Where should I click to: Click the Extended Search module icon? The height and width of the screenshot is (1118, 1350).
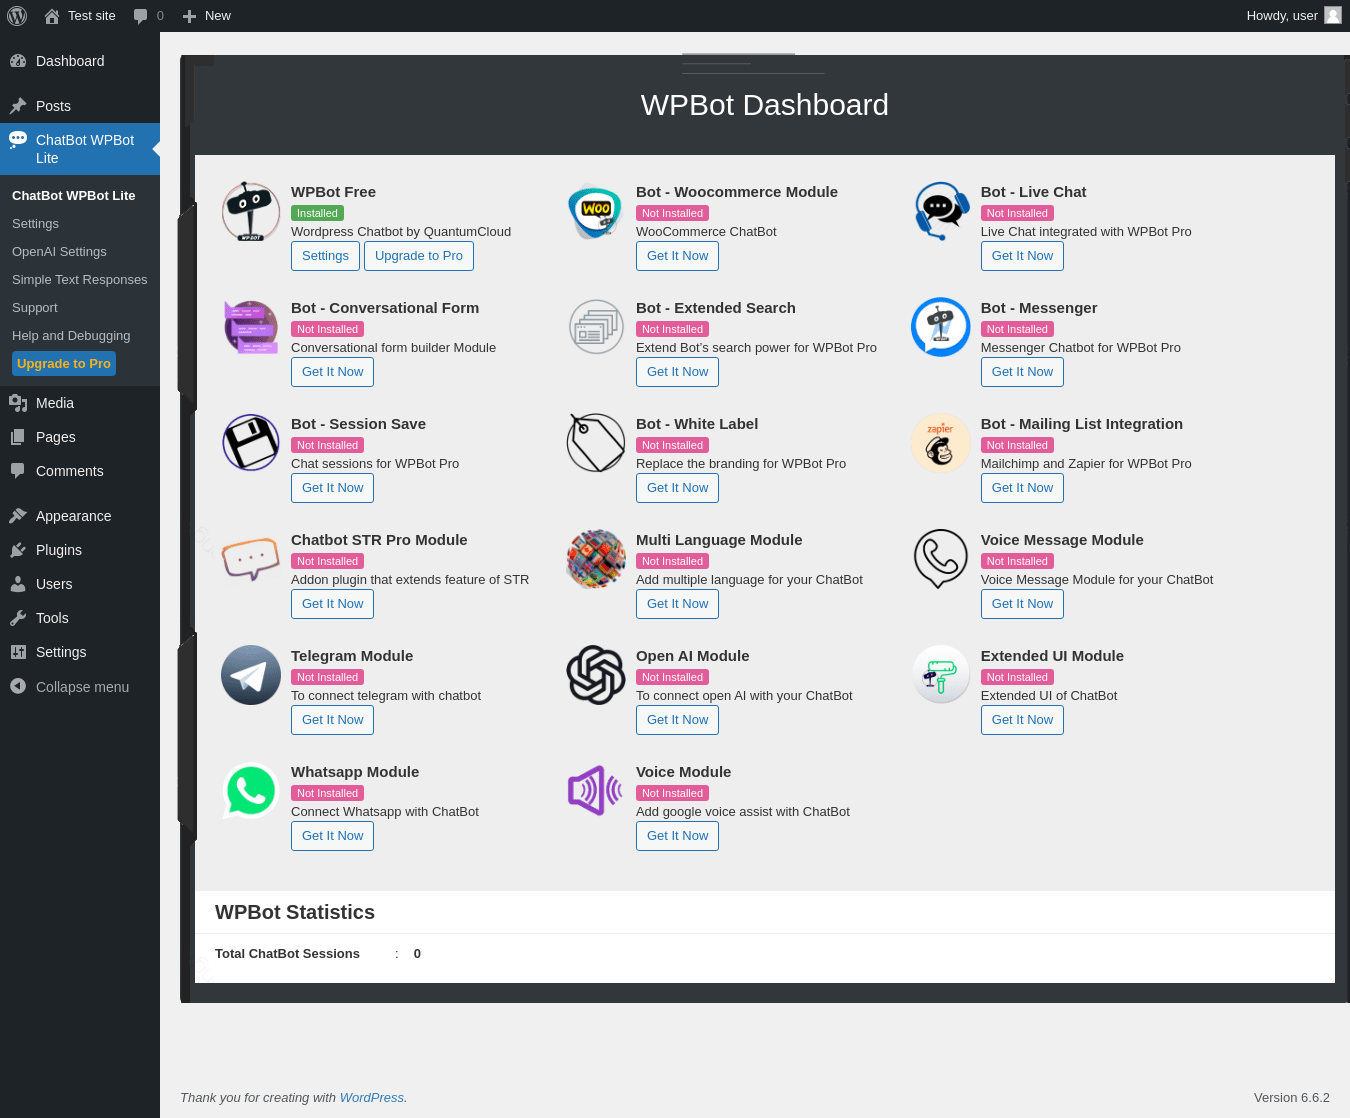[596, 327]
